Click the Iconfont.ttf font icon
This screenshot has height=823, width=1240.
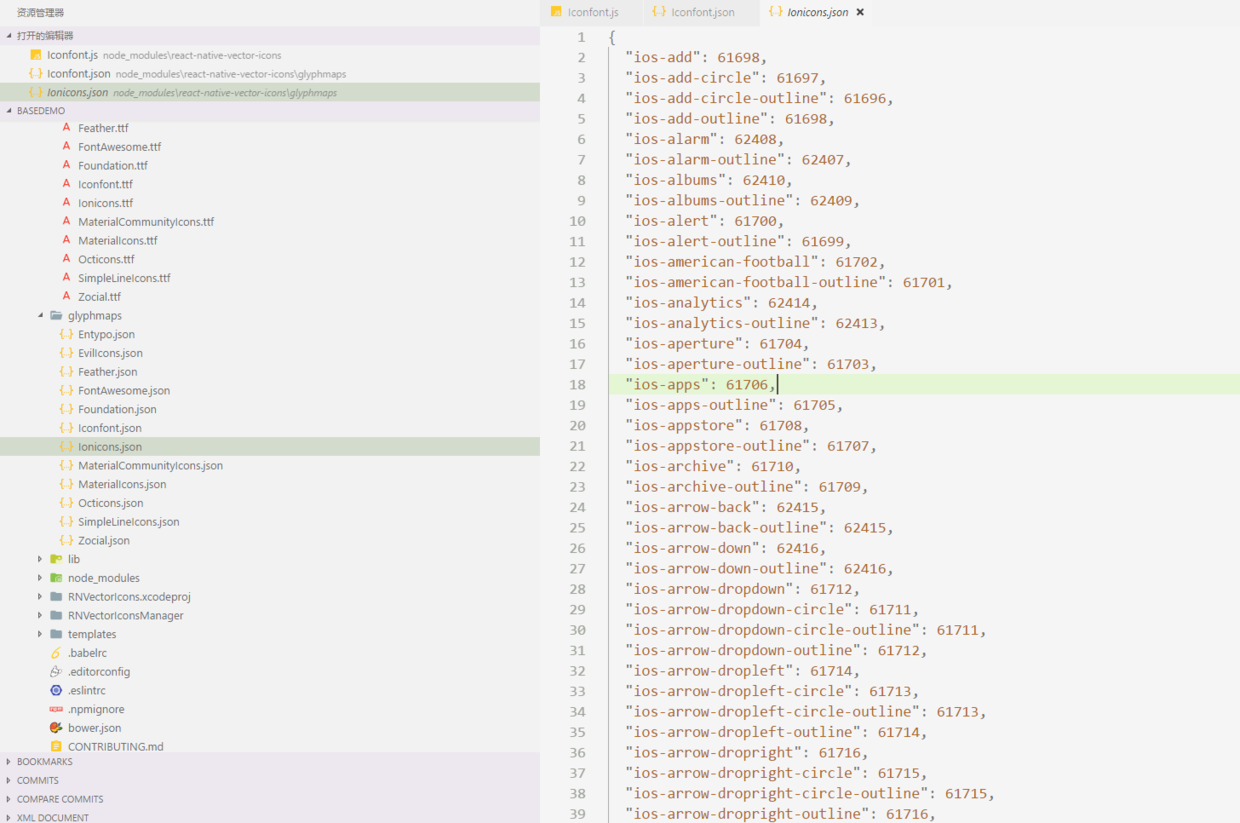click(67, 184)
